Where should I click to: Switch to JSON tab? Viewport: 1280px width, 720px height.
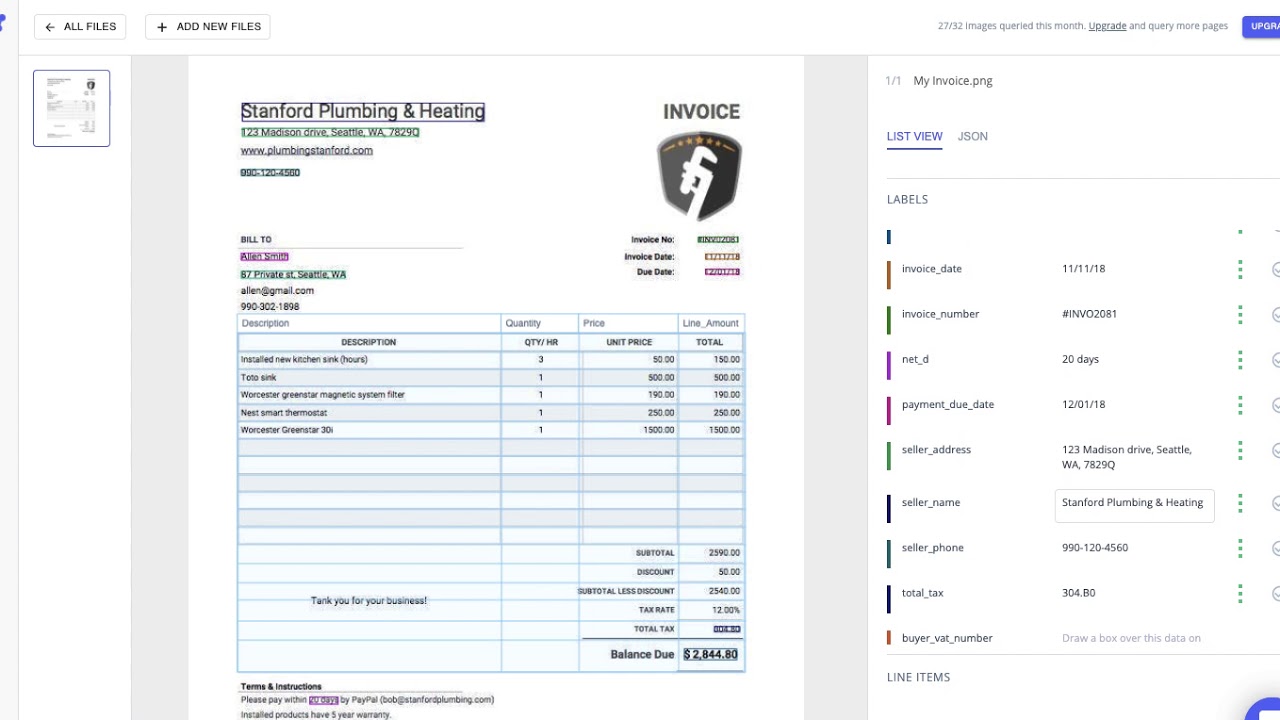(972, 136)
